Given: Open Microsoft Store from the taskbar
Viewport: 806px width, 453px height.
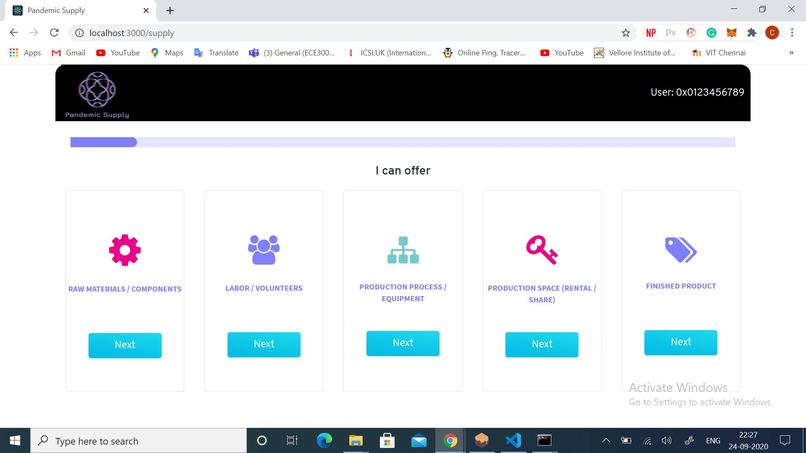Looking at the screenshot, I should 387,441.
